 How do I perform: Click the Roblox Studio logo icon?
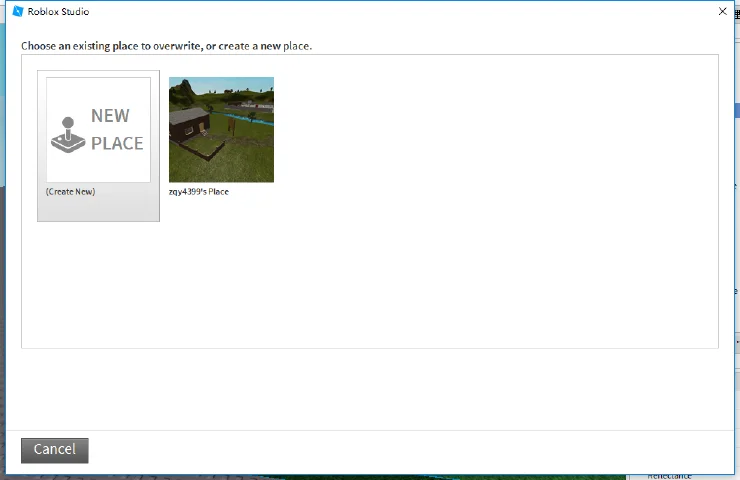click(18, 11)
